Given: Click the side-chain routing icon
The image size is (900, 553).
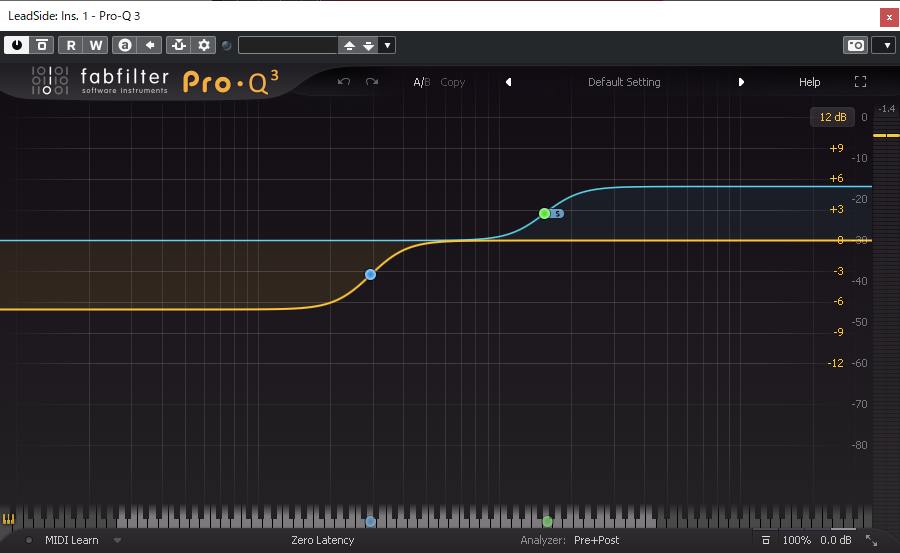Looking at the screenshot, I should pyautogui.click(x=179, y=45).
